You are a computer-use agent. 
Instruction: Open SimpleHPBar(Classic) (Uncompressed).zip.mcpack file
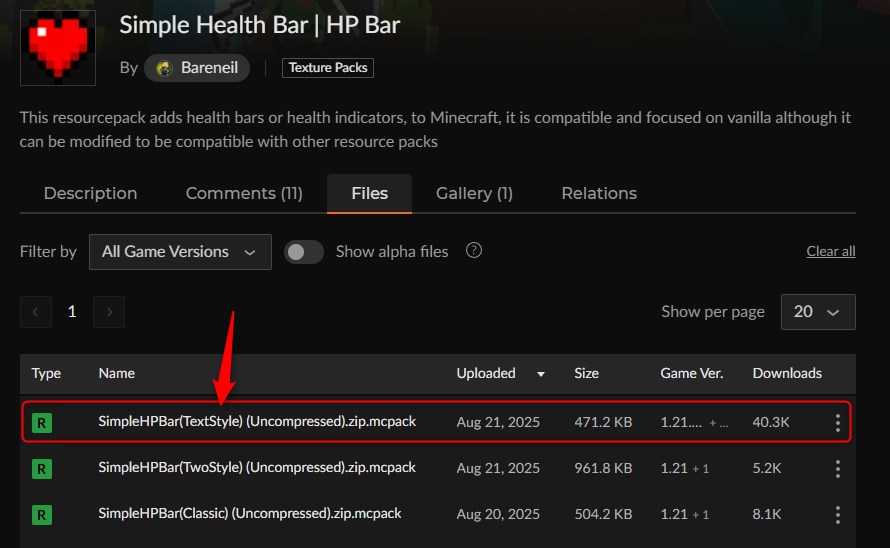coord(250,513)
